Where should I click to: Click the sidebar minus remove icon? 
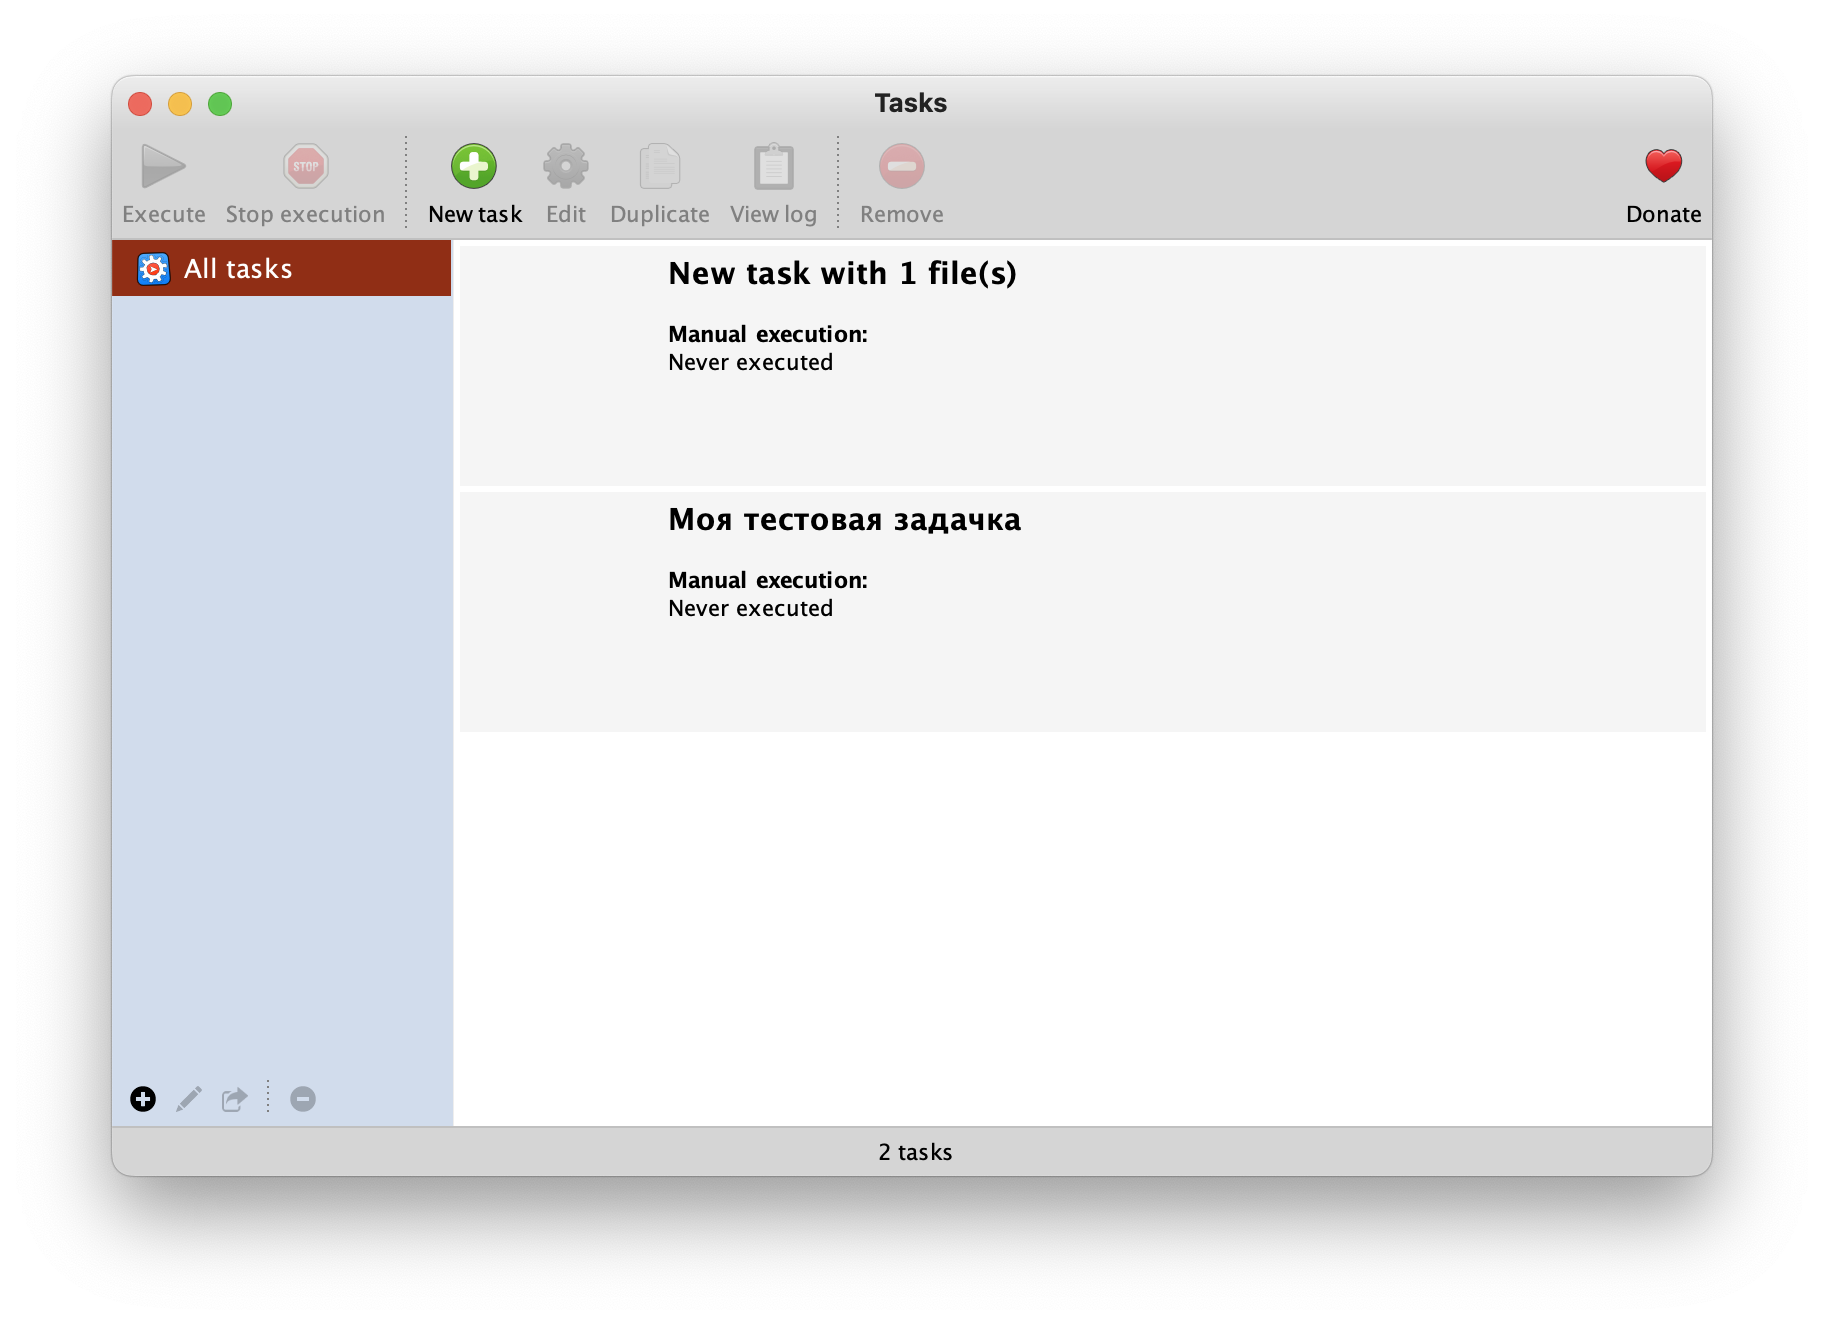pyautogui.click(x=303, y=1099)
